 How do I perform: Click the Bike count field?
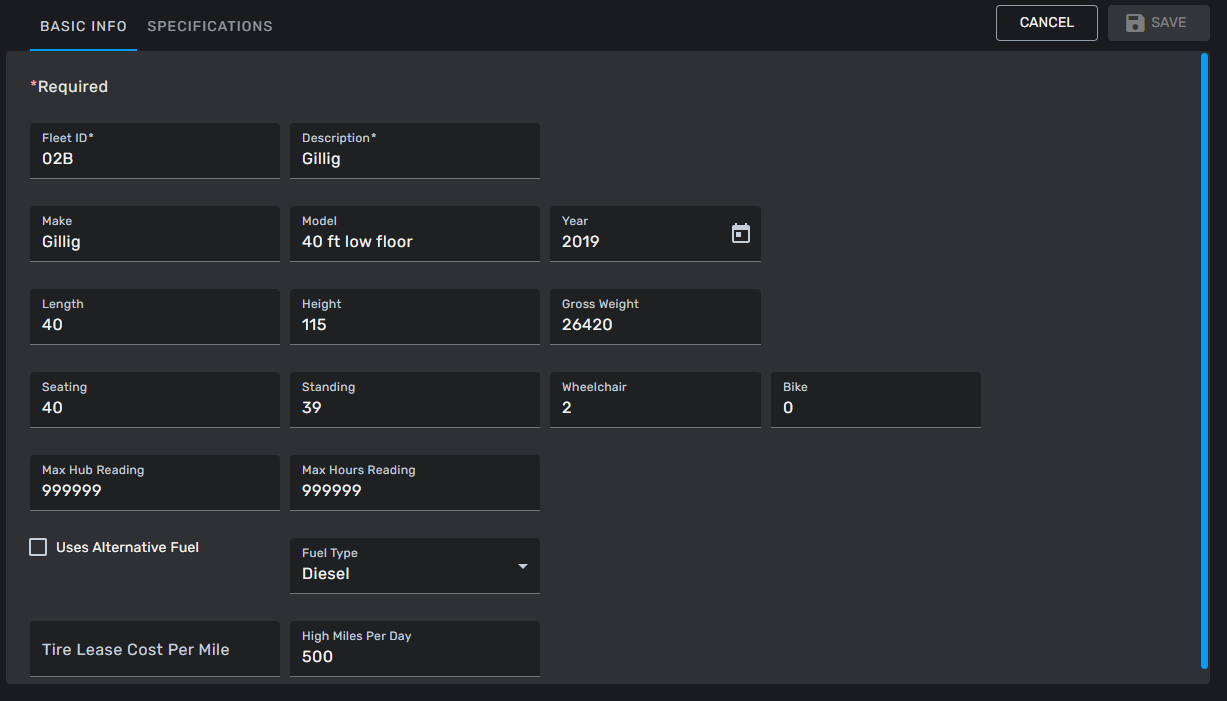tap(874, 407)
